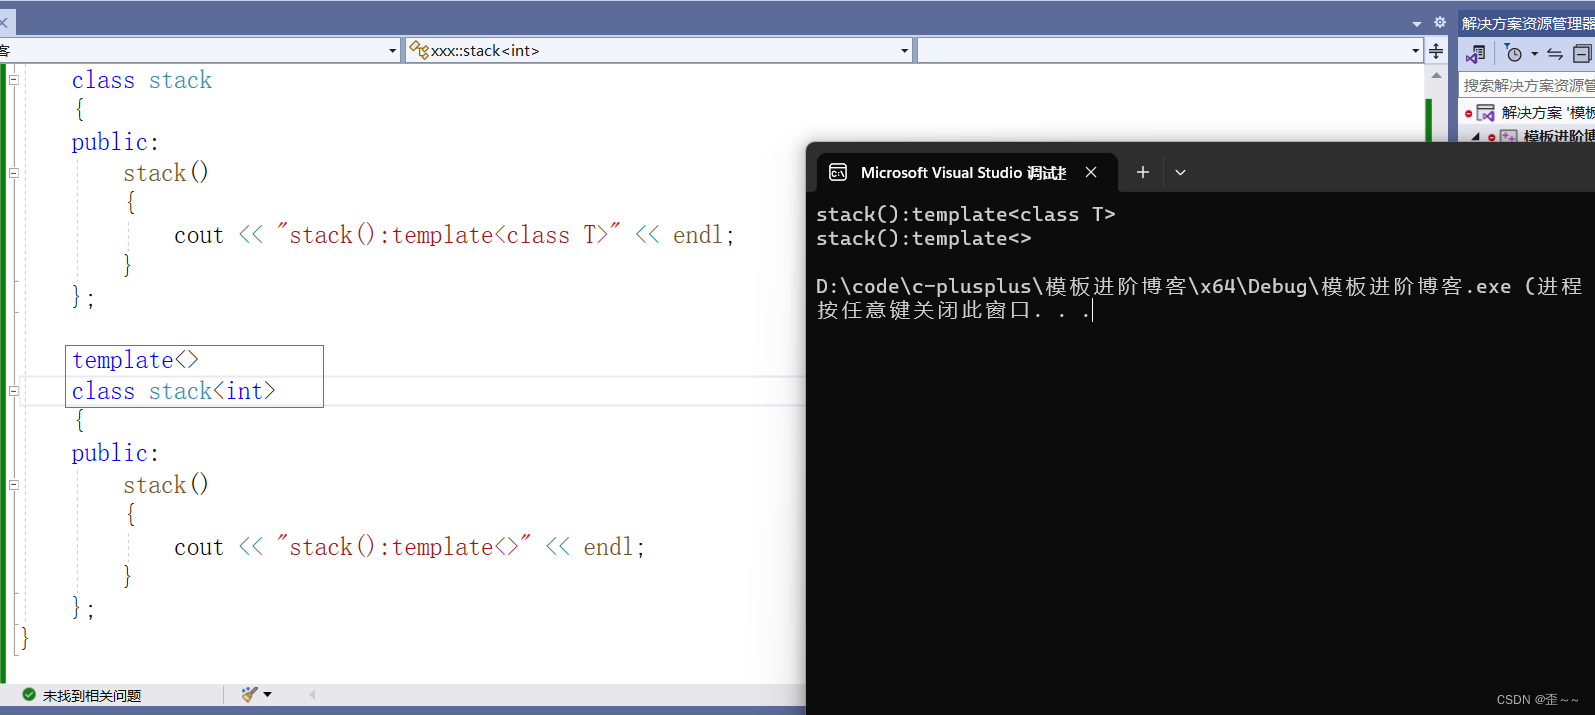Open a new terminal tab with plus
Screen dimensions: 1595x715
pyautogui.click(x=1143, y=172)
